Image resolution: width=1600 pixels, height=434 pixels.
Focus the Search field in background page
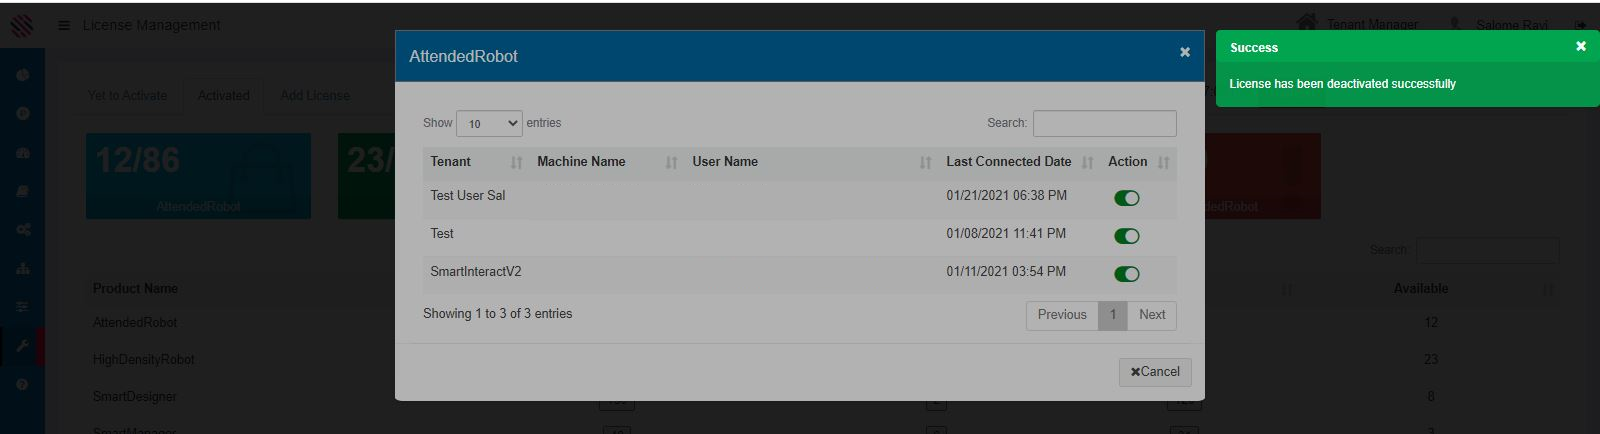click(x=1487, y=250)
